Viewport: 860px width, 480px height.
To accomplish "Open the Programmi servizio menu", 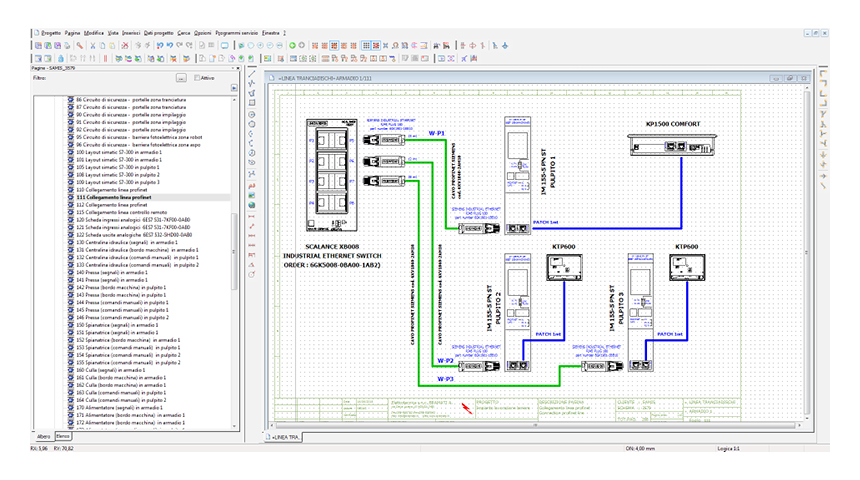I will coord(236,33).
